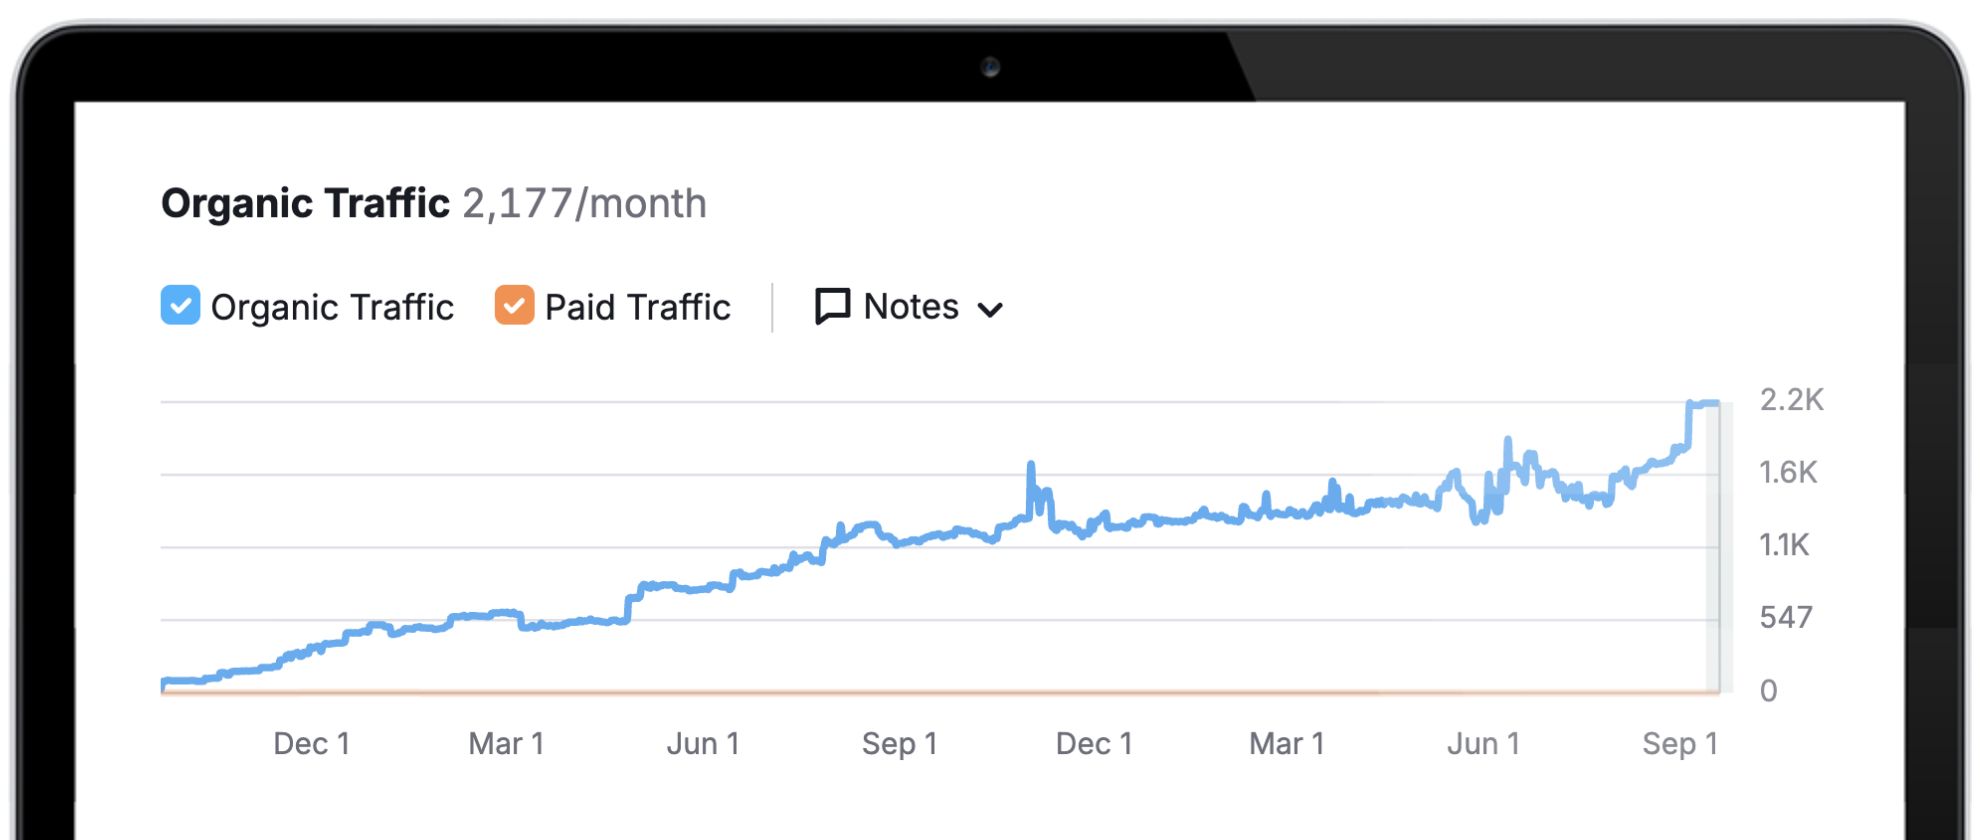Click the peak point of the traffic line
Viewport: 1980px width, 840px height.
pyautogui.click(x=1705, y=403)
